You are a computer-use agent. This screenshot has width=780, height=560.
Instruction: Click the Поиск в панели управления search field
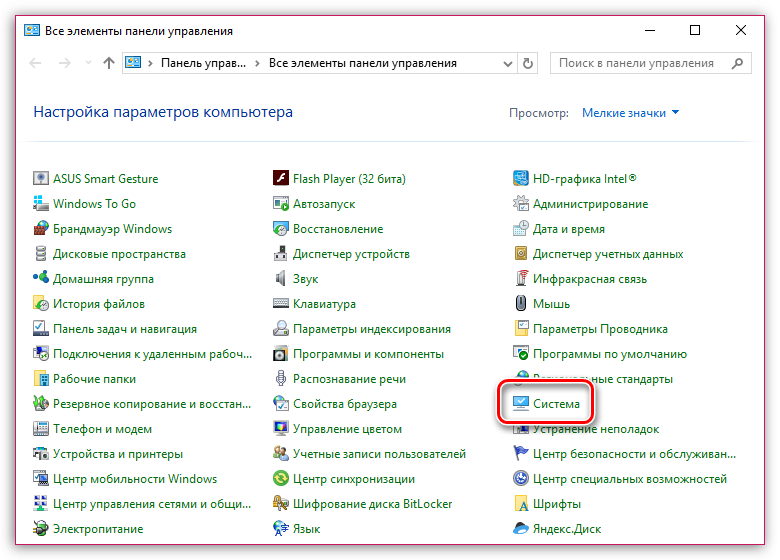point(636,63)
